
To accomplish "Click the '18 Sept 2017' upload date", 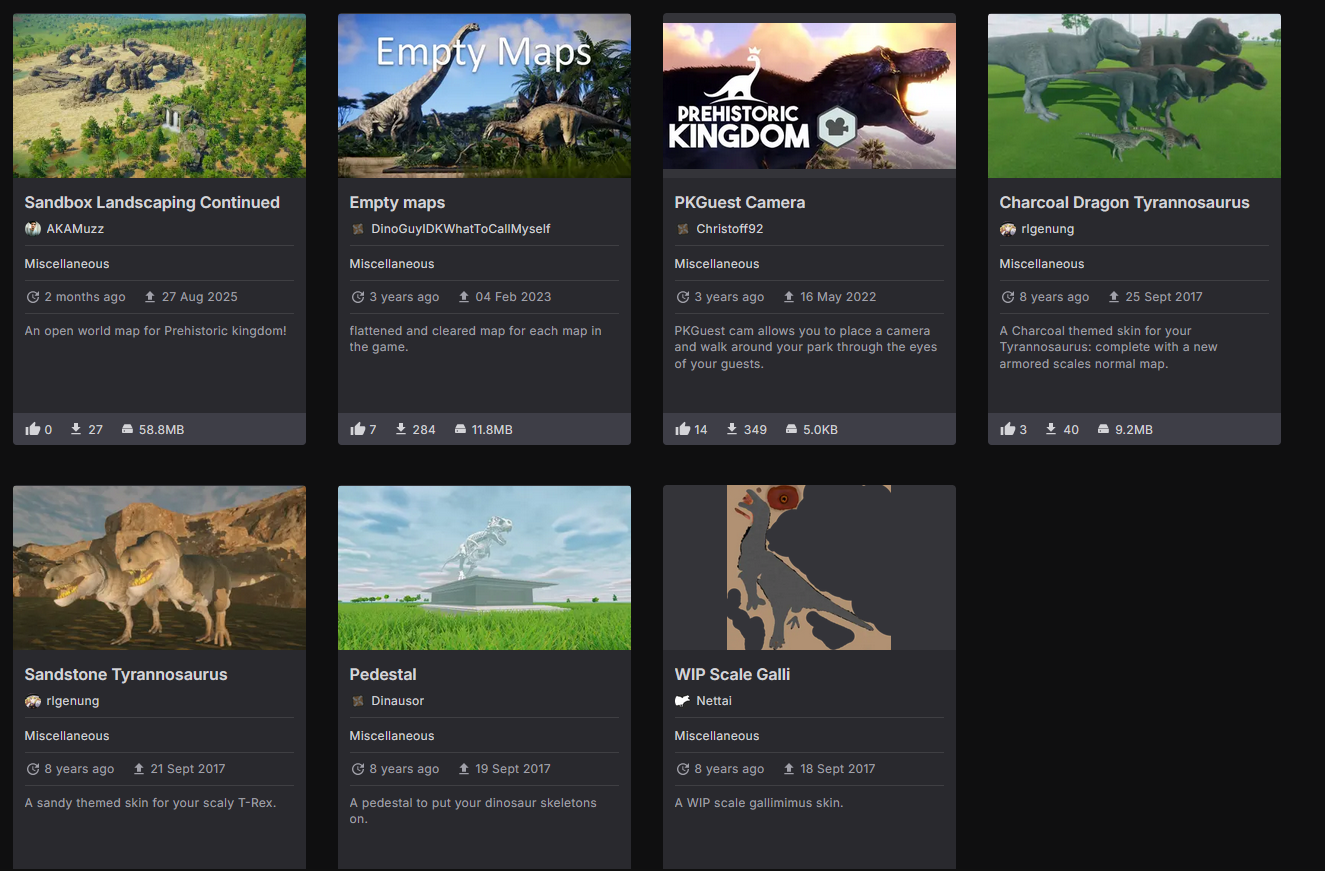I will [838, 769].
